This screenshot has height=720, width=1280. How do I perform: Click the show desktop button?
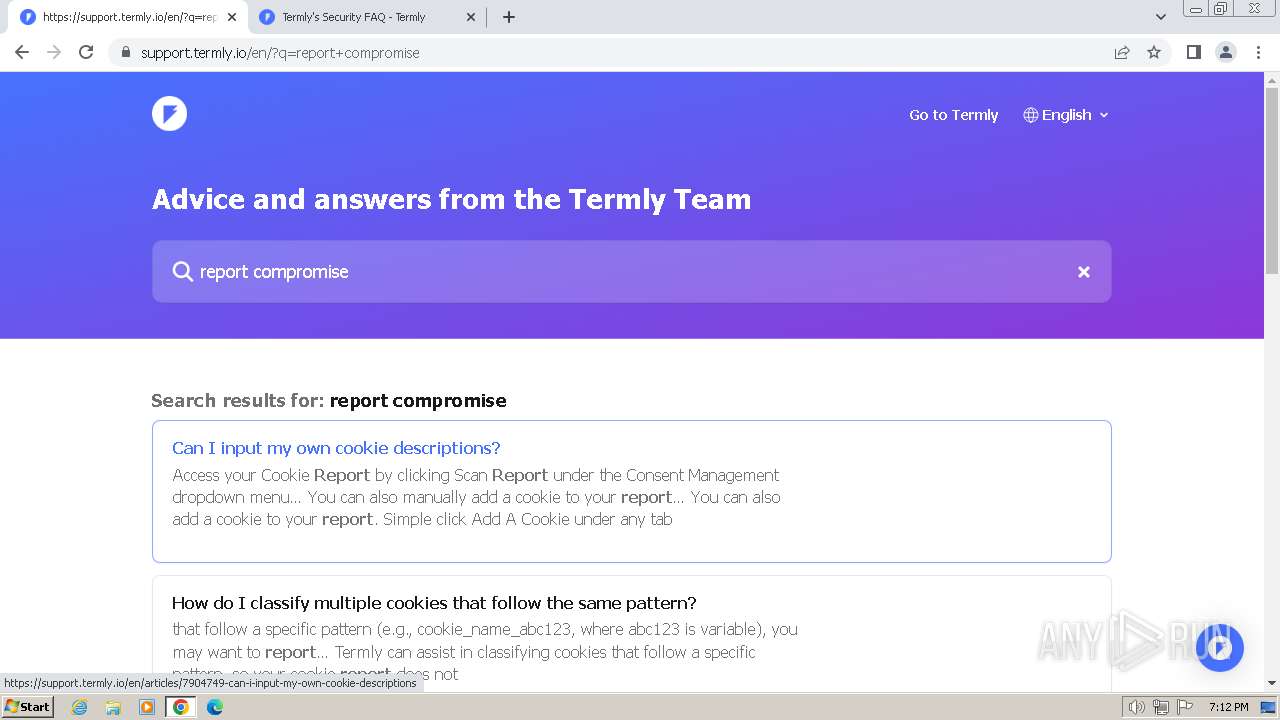coord(1269,707)
